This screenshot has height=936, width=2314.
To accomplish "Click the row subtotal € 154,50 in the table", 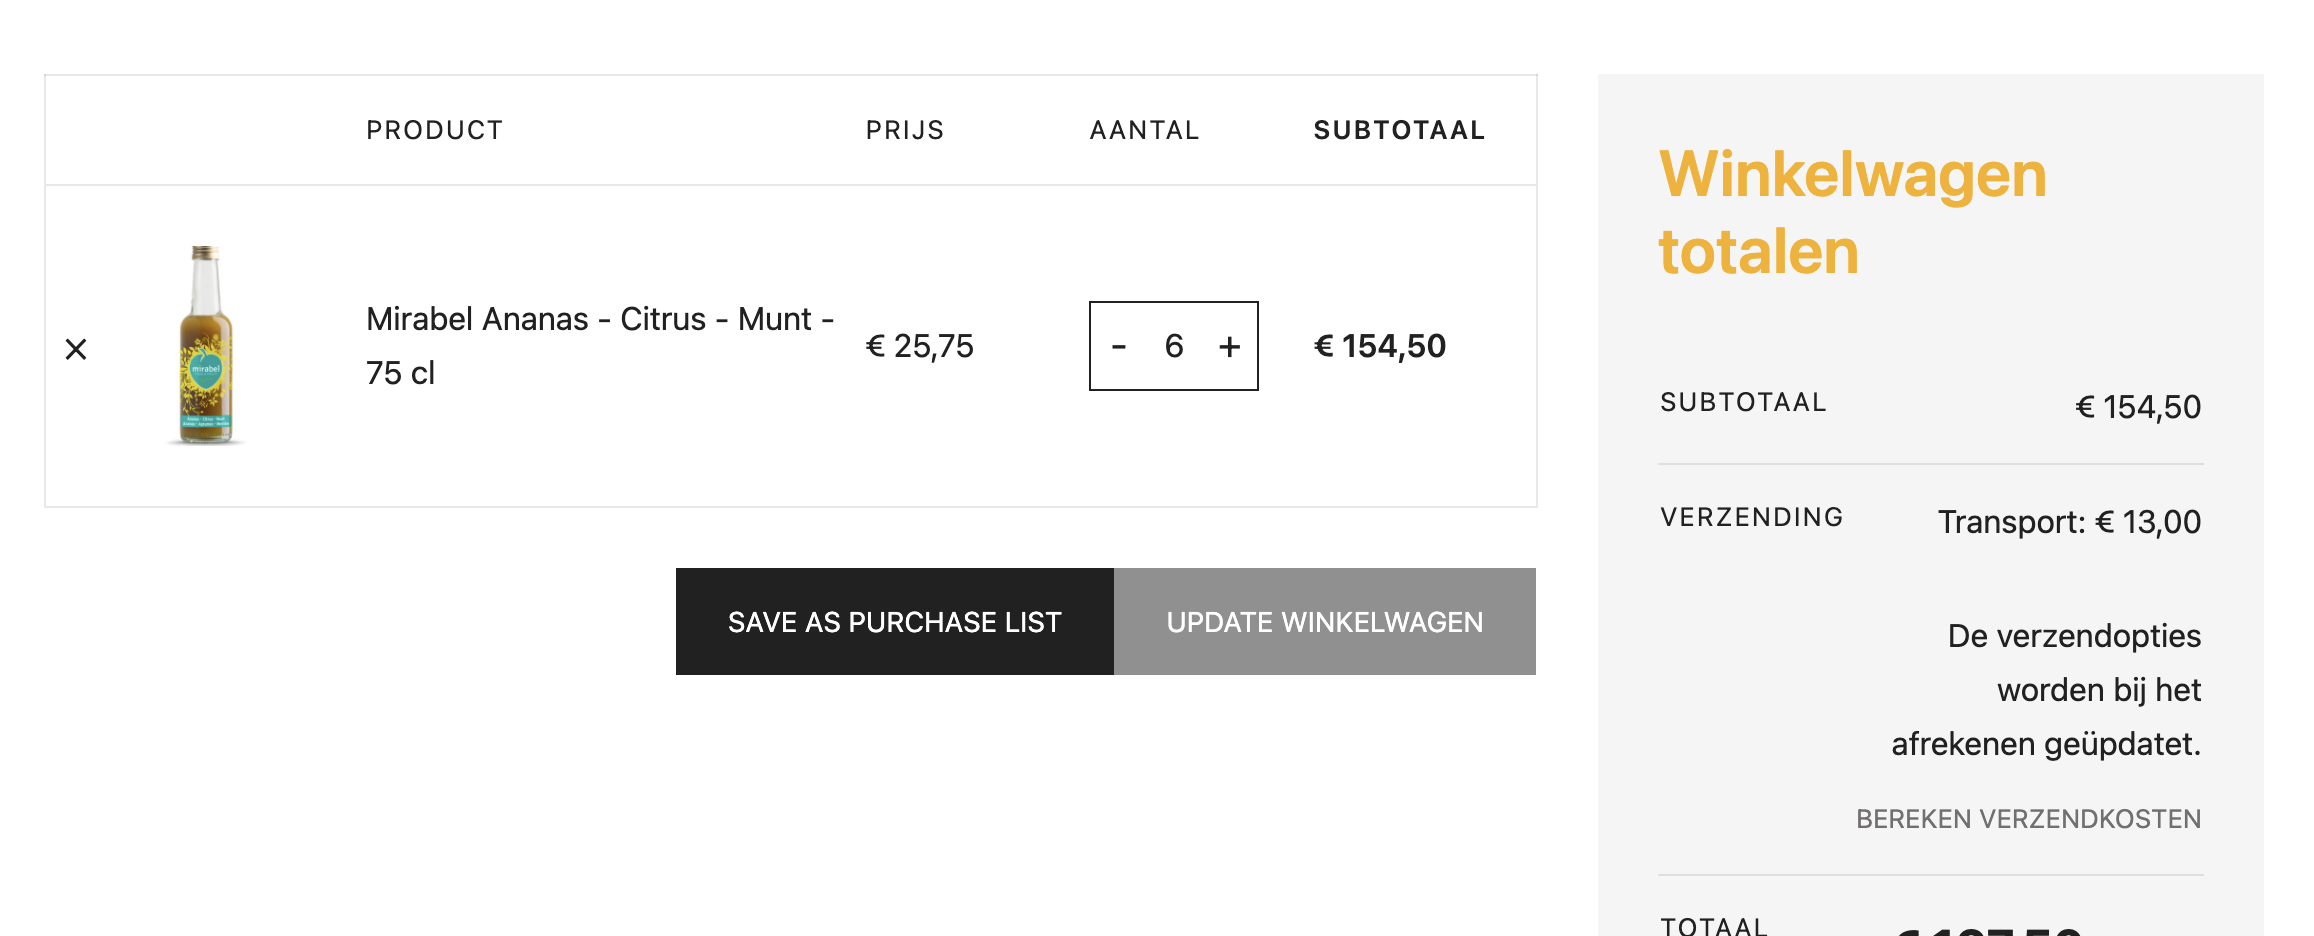I will point(1380,346).
